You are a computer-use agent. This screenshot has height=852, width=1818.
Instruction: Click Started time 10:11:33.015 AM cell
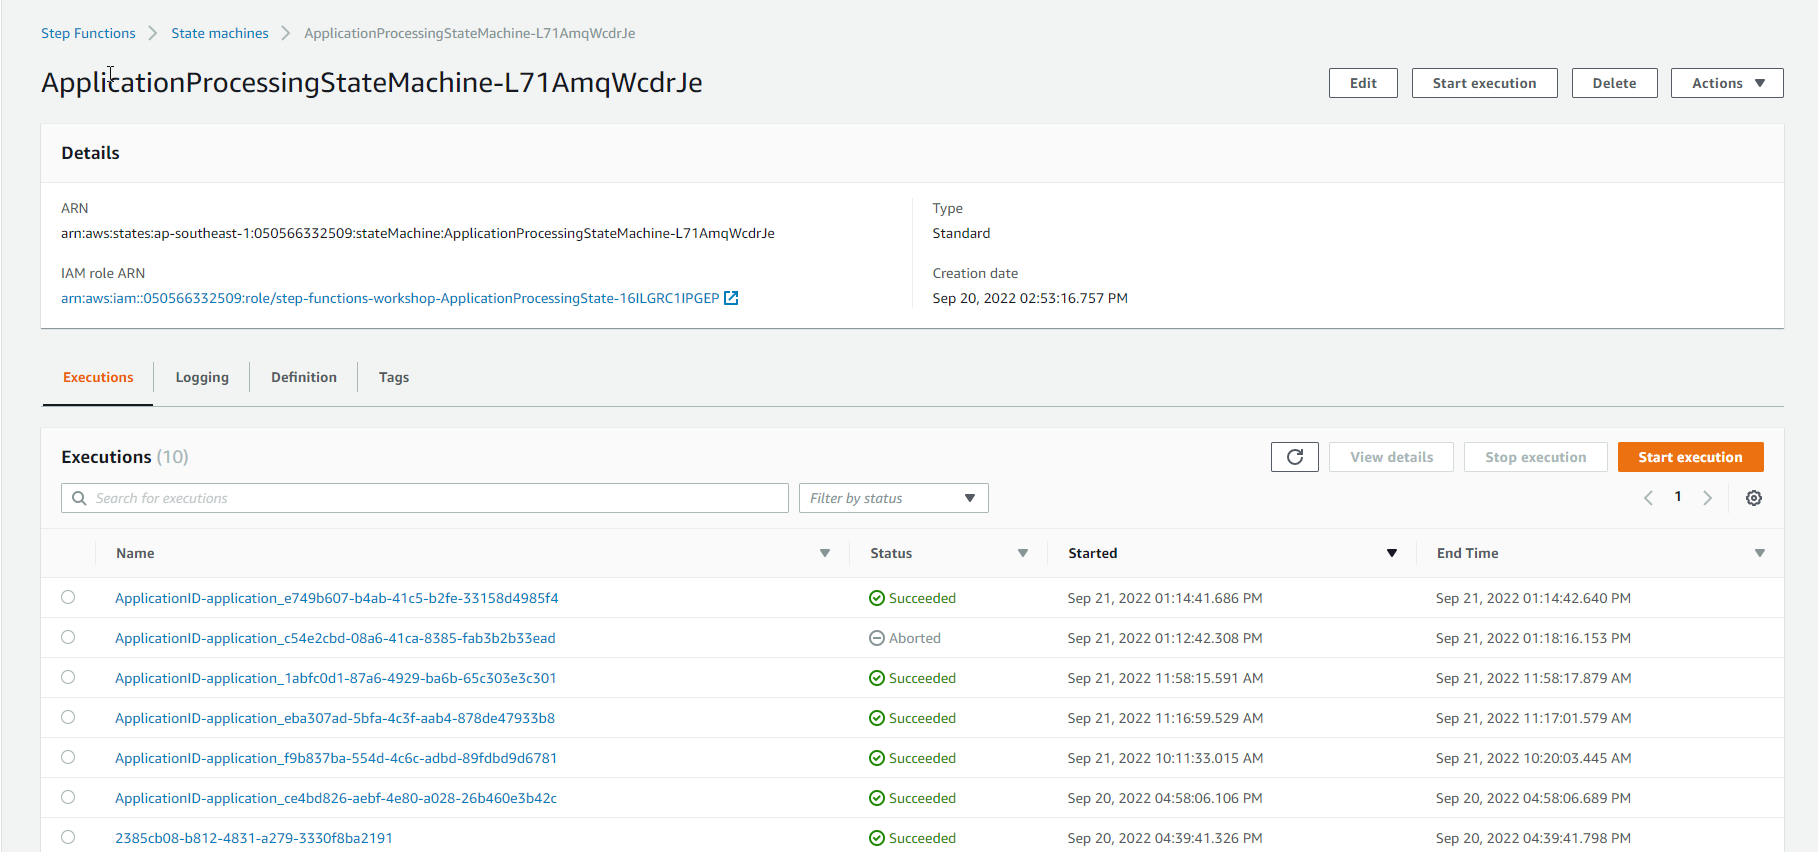pyautogui.click(x=1165, y=758)
